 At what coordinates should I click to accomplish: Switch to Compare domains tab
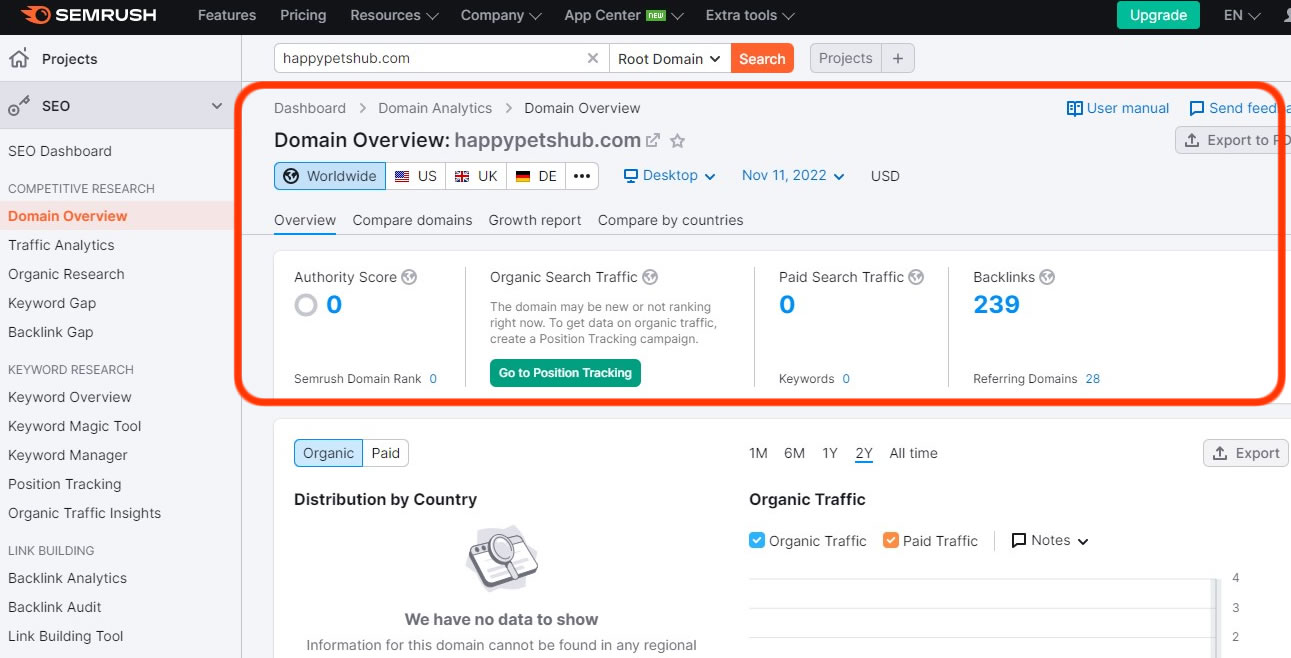click(x=412, y=220)
